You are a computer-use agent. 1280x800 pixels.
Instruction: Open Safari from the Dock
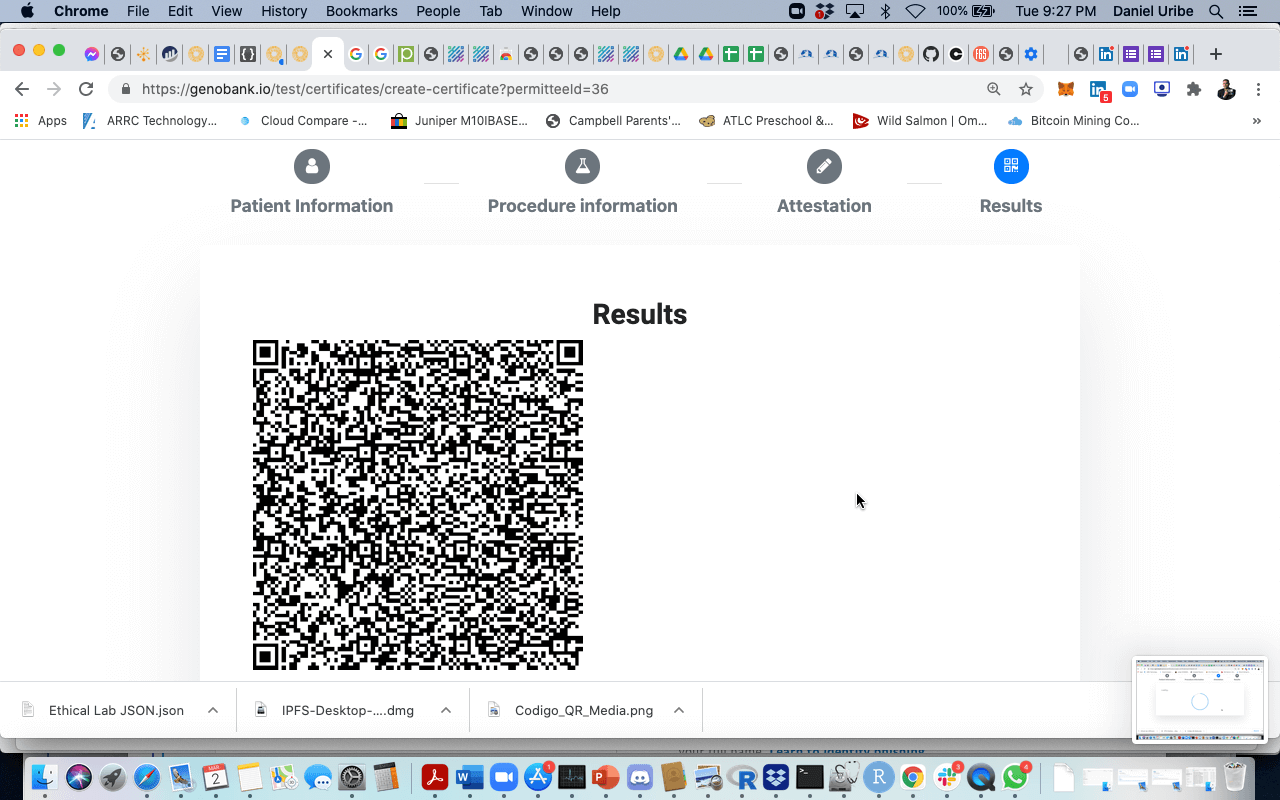coord(147,777)
